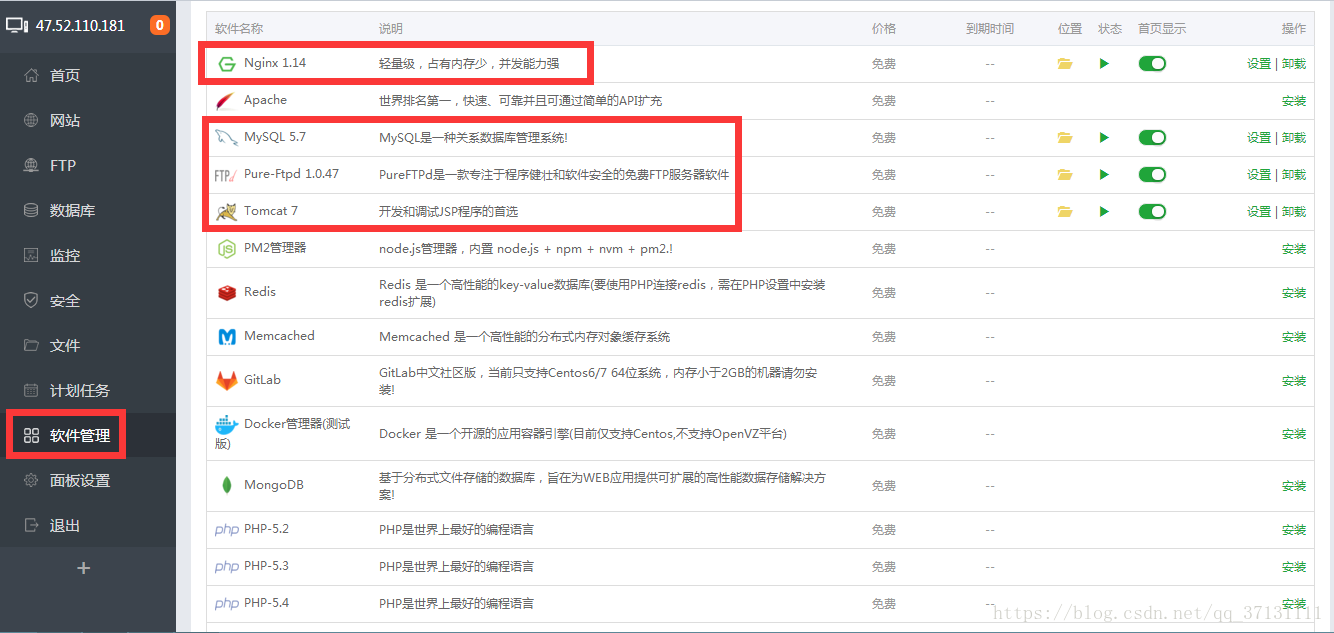The width and height of the screenshot is (1334, 633).
Task: Click 设置 for MySQL 5.7
Action: tap(1259, 138)
